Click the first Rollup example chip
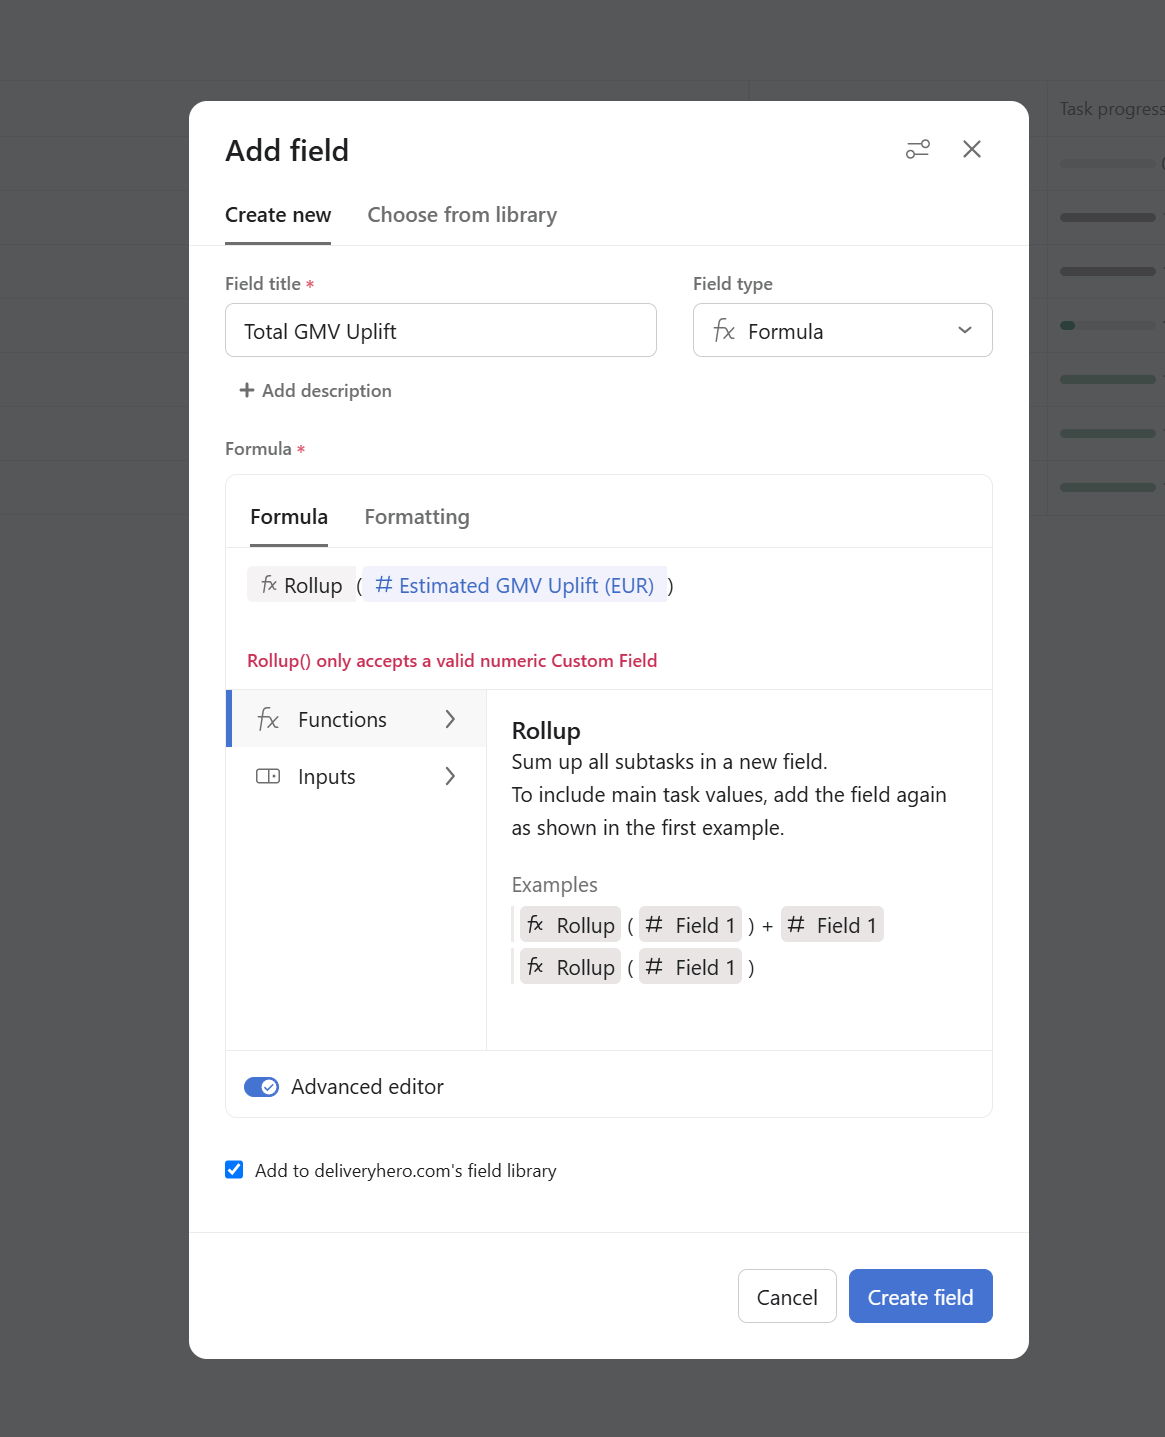Image resolution: width=1165 pixels, height=1437 pixels. 570,925
